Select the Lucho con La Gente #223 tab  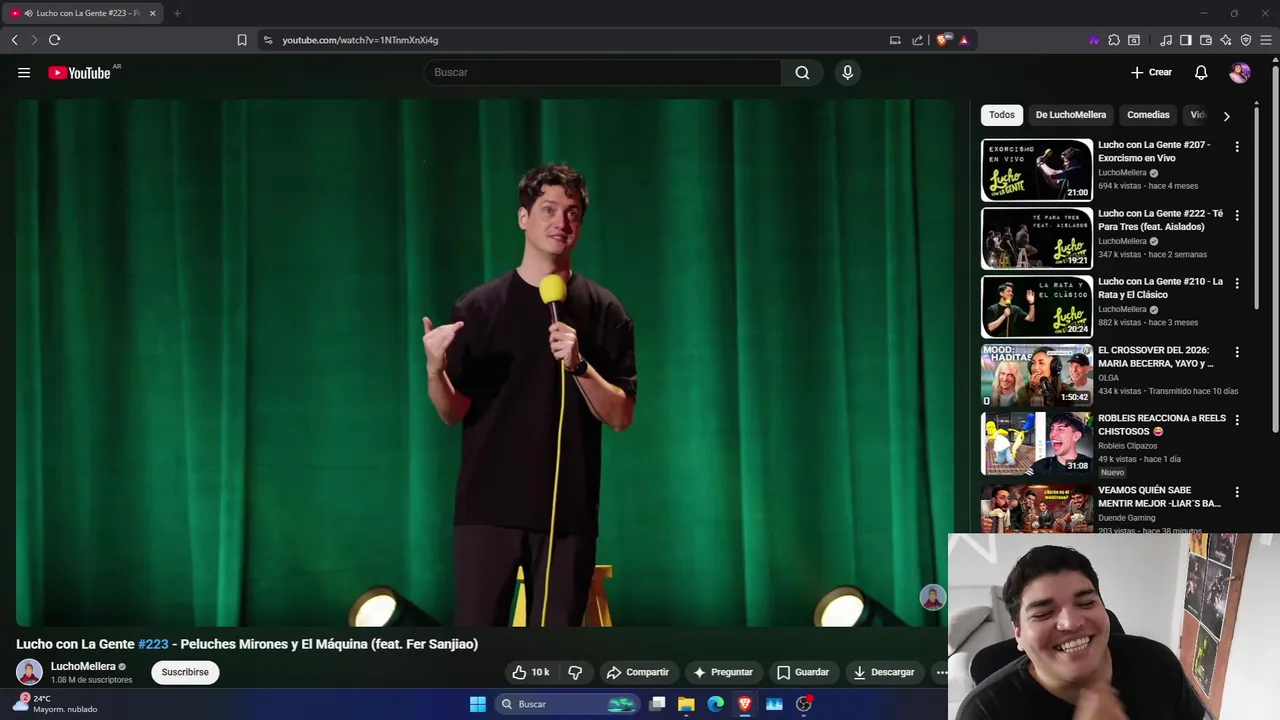(x=82, y=13)
